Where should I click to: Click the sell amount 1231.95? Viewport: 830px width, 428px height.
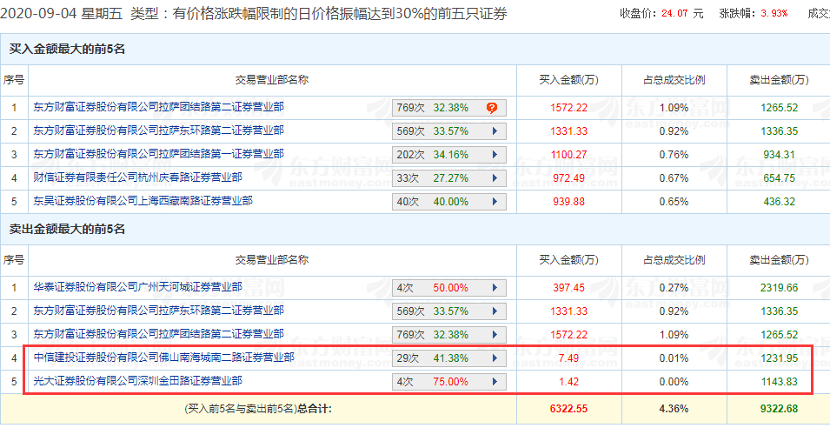[780, 358]
